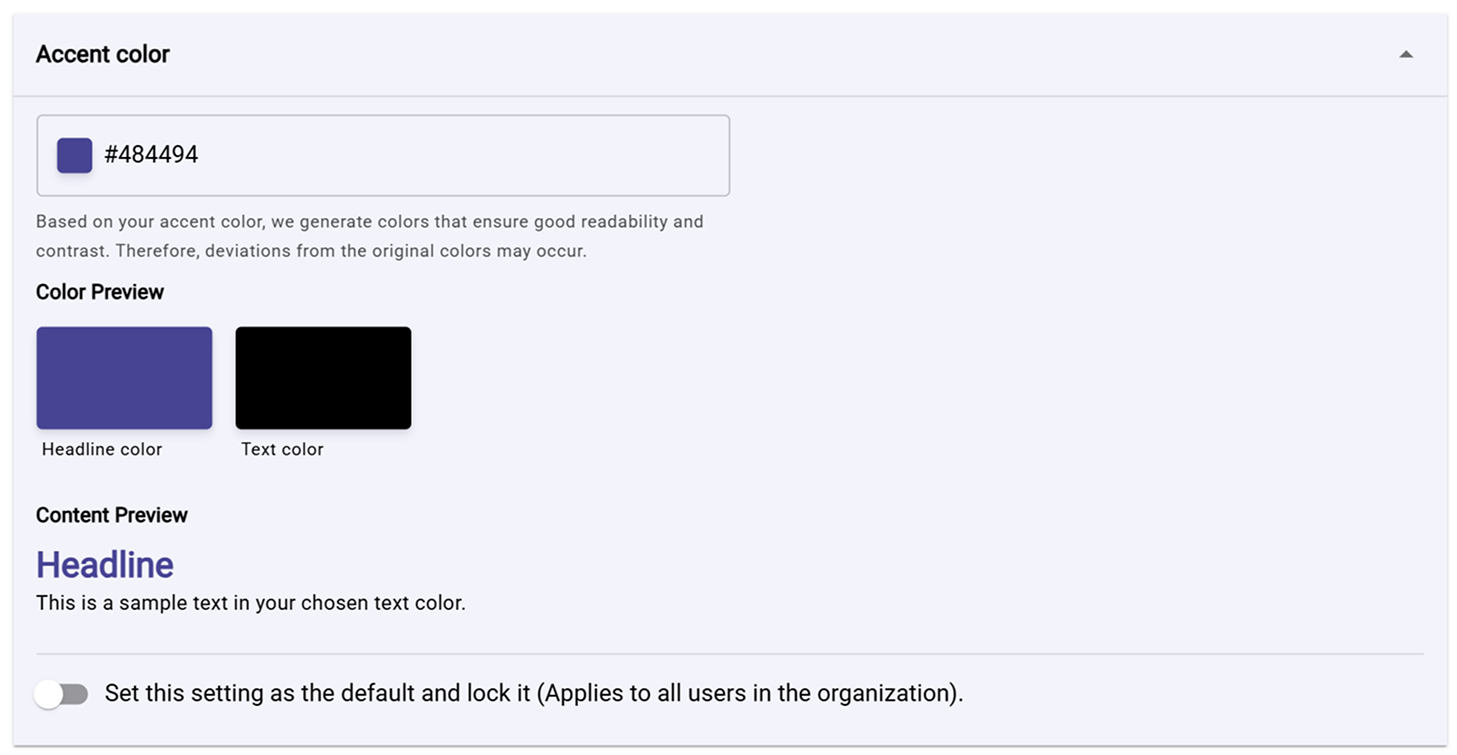
Task: Click the black Text color preview box
Action: (323, 377)
